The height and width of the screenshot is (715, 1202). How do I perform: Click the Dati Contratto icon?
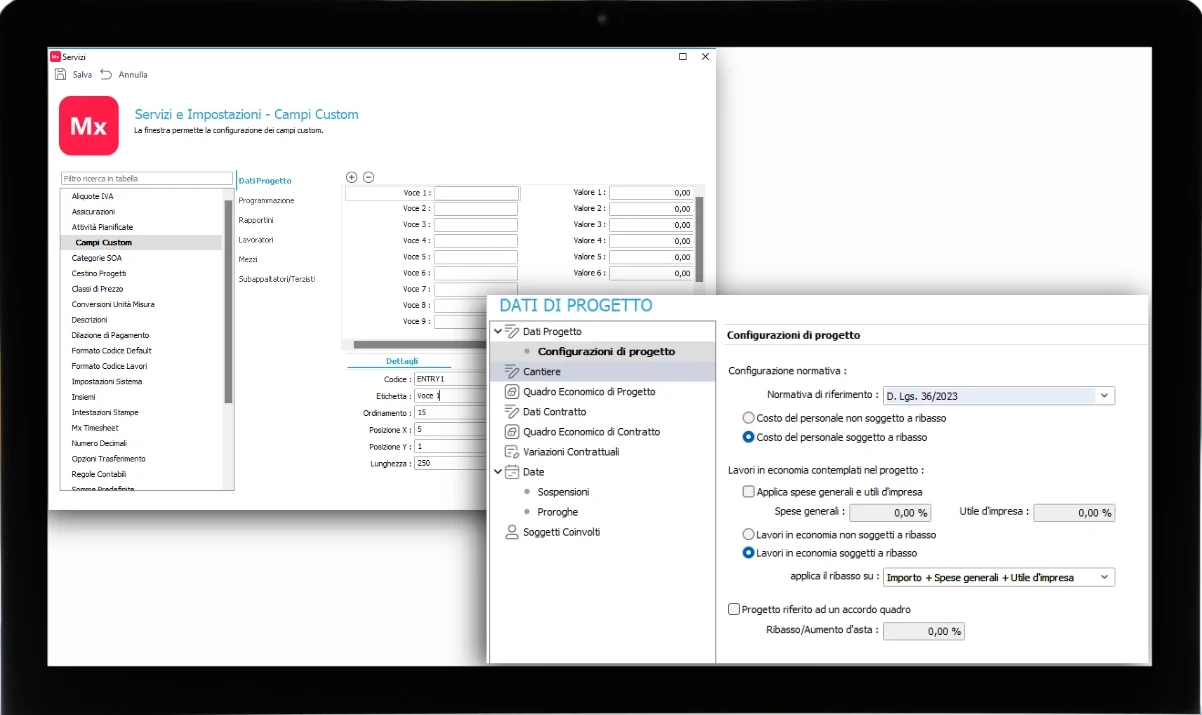tap(512, 412)
